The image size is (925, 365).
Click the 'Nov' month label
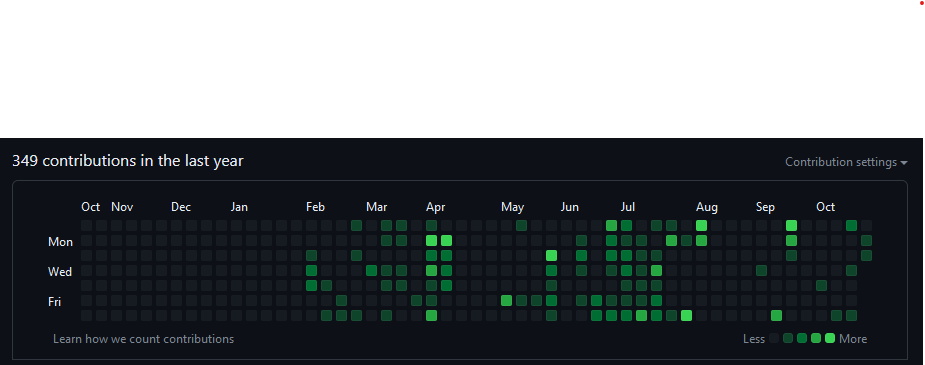122,207
